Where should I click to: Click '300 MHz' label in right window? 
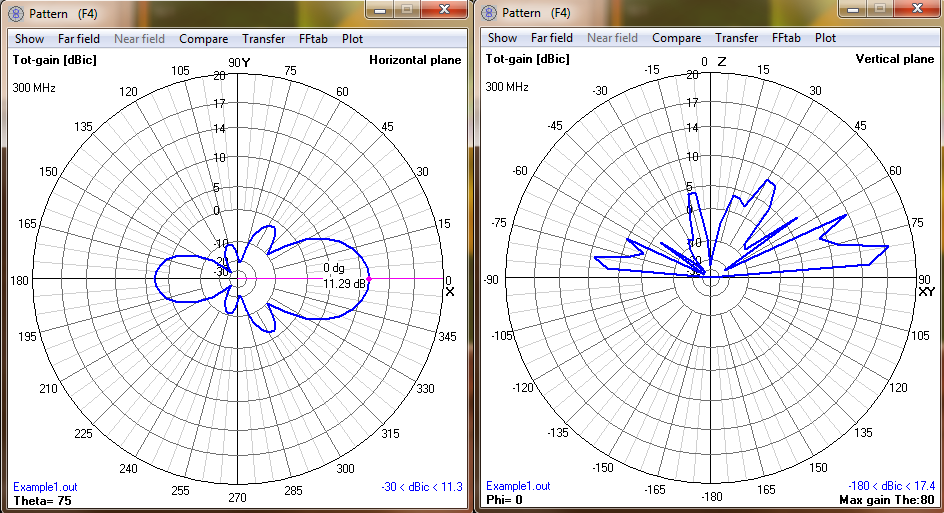(508, 87)
